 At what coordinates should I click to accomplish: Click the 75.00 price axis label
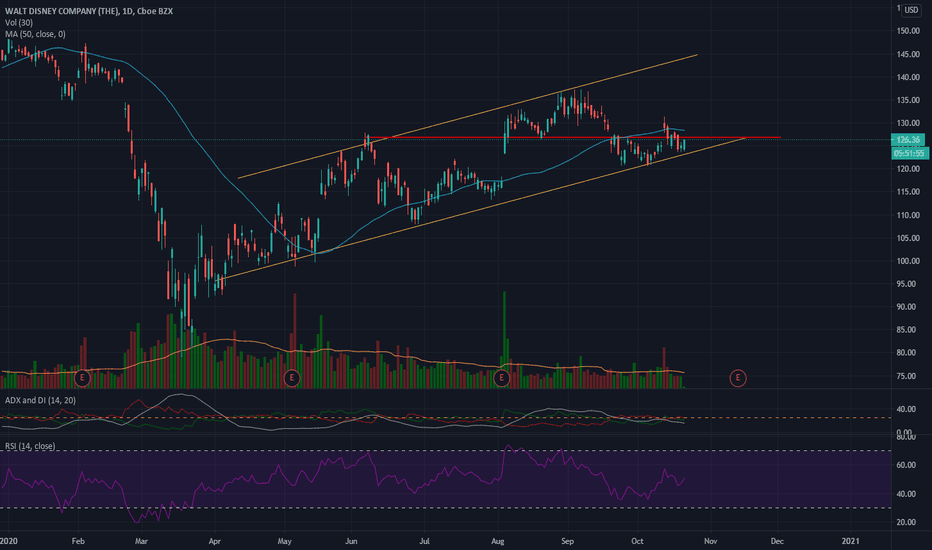[x=908, y=376]
